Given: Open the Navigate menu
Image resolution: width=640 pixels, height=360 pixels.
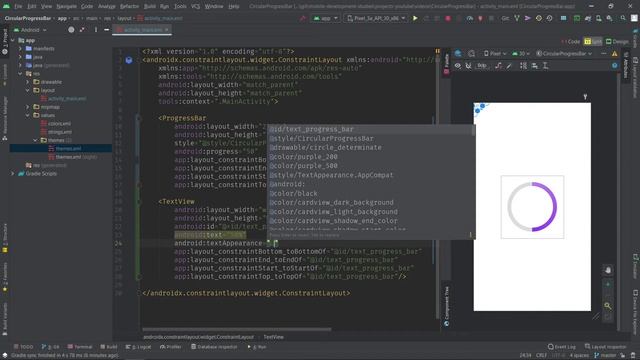Looking at the screenshot, I should coord(66,6).
